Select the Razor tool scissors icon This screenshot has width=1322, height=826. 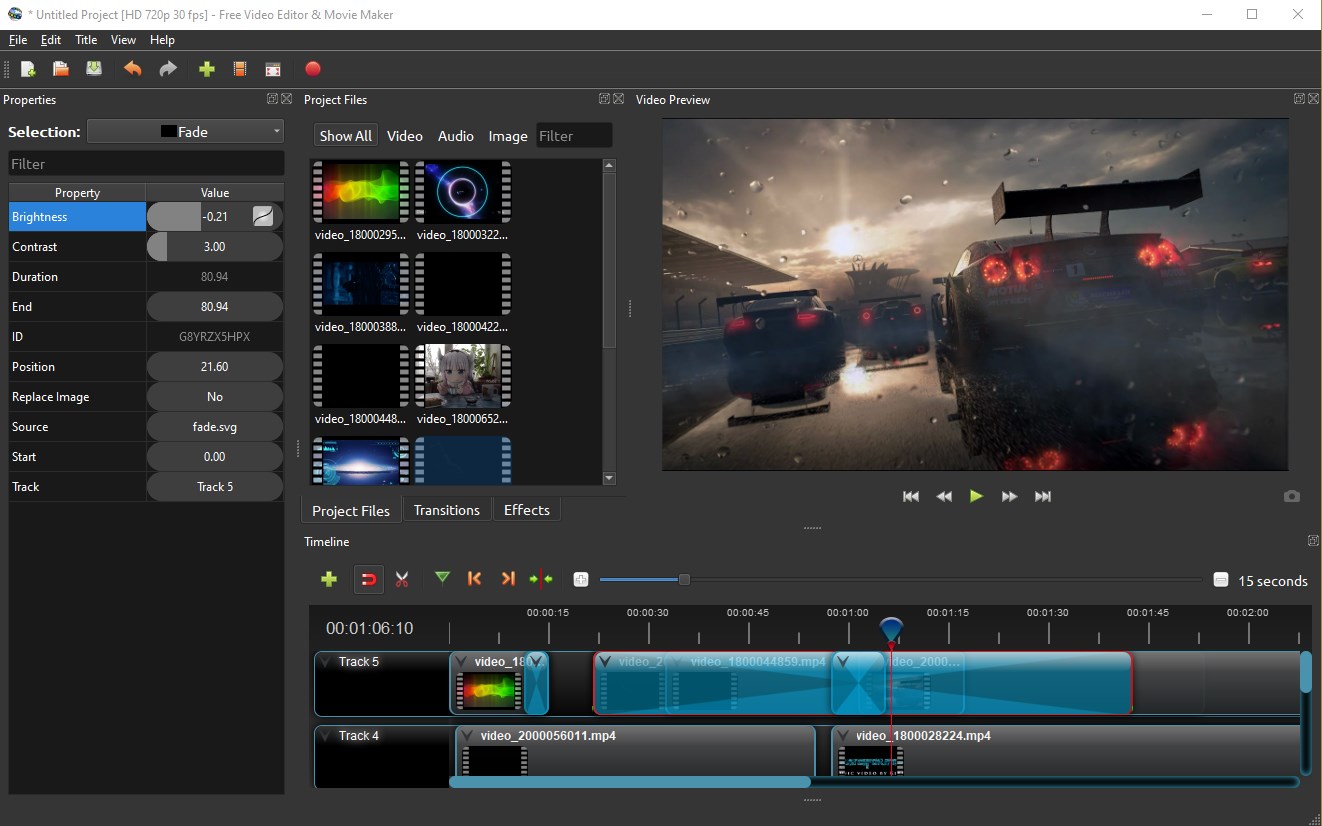(402, 579)
